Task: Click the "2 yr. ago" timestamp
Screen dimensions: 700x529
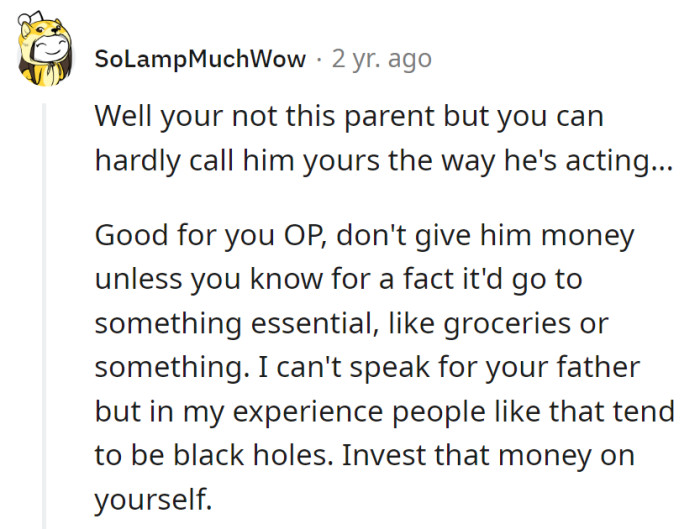Action: (381, 59)
